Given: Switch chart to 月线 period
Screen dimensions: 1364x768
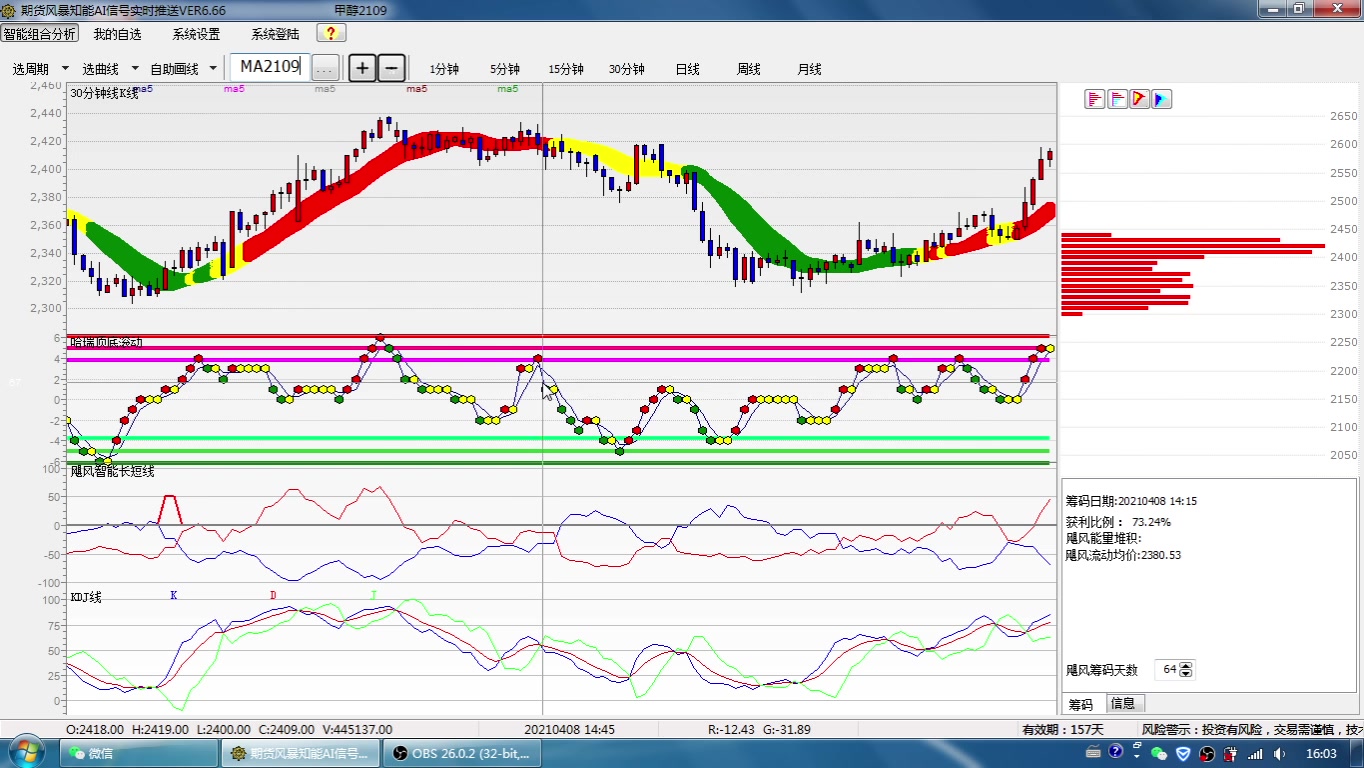Looking at the screenshot, I should coord(809,69).
